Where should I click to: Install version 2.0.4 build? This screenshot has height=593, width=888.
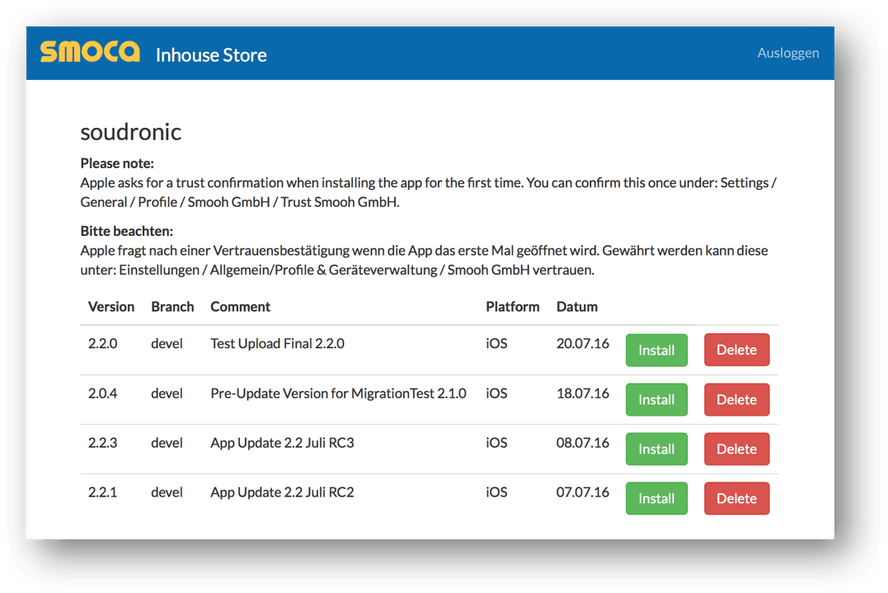click(x=656, y=399)
